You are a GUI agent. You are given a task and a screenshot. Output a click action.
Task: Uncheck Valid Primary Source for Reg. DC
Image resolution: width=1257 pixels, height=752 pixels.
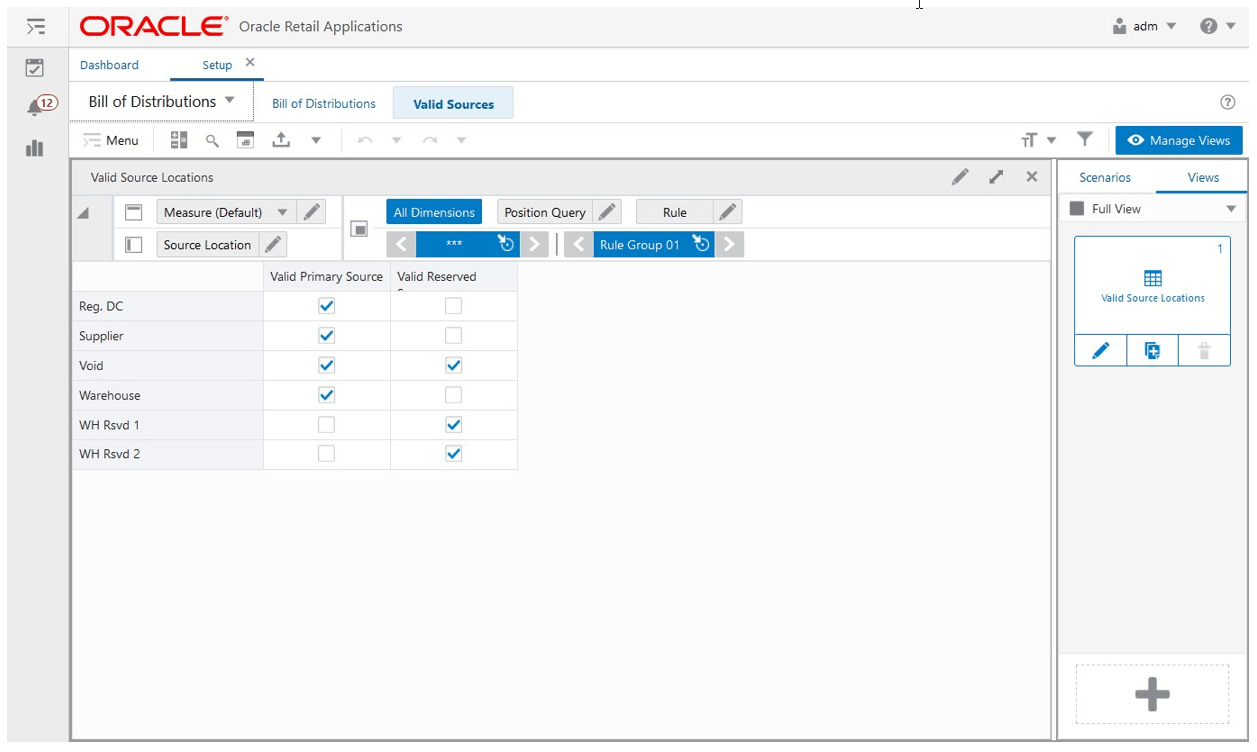tap(326, 306)
